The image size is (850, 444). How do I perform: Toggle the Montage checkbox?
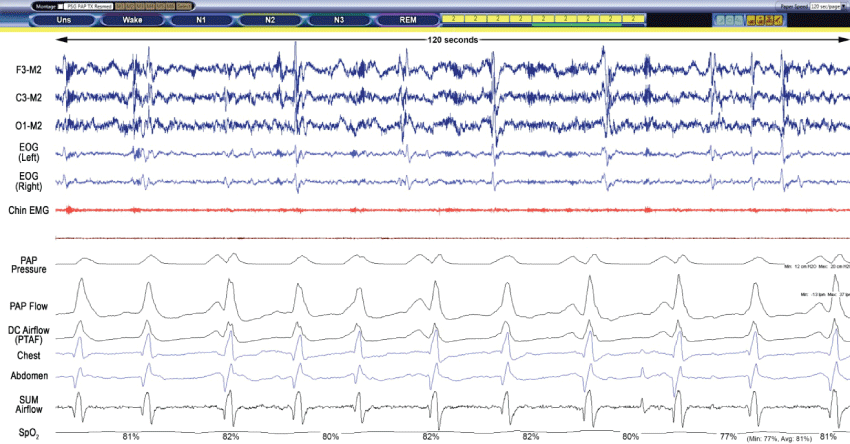(58, 6)
